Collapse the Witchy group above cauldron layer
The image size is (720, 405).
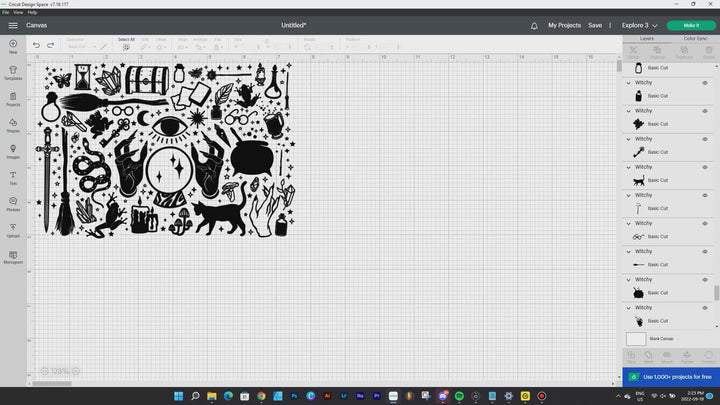pyautogui.click(x=629, y=279)
